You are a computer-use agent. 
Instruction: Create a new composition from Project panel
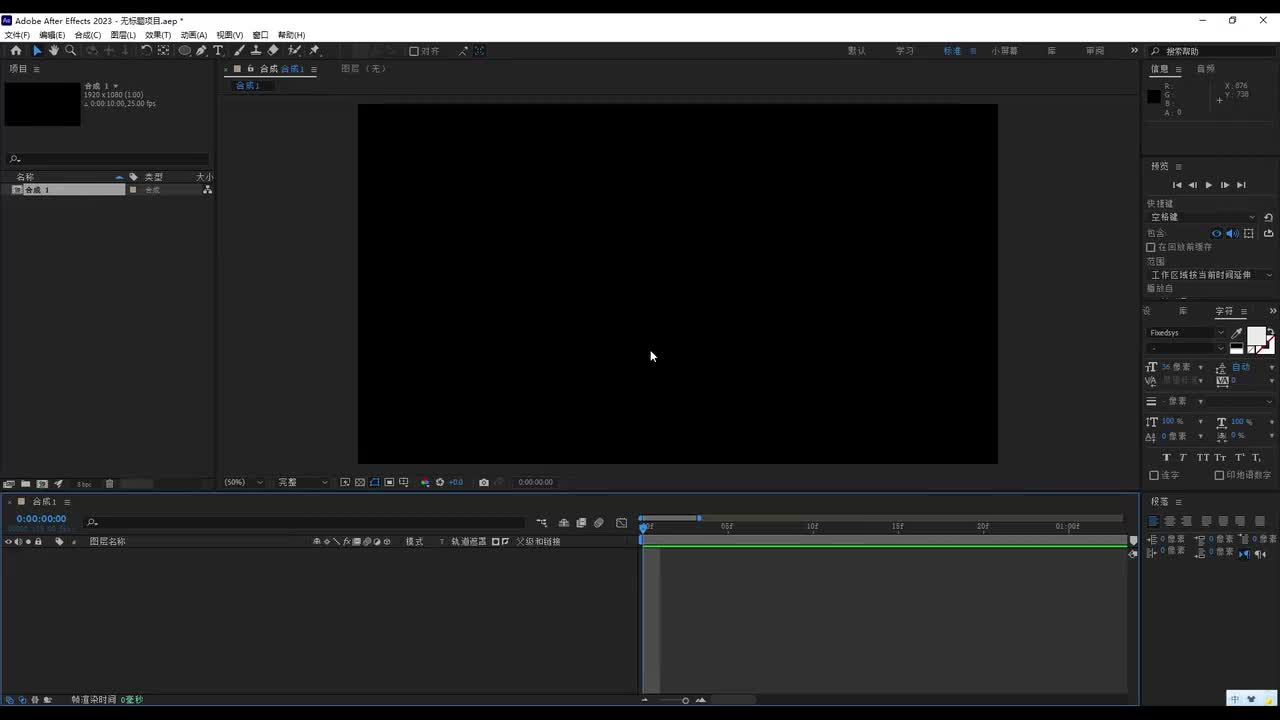point(42,484)
